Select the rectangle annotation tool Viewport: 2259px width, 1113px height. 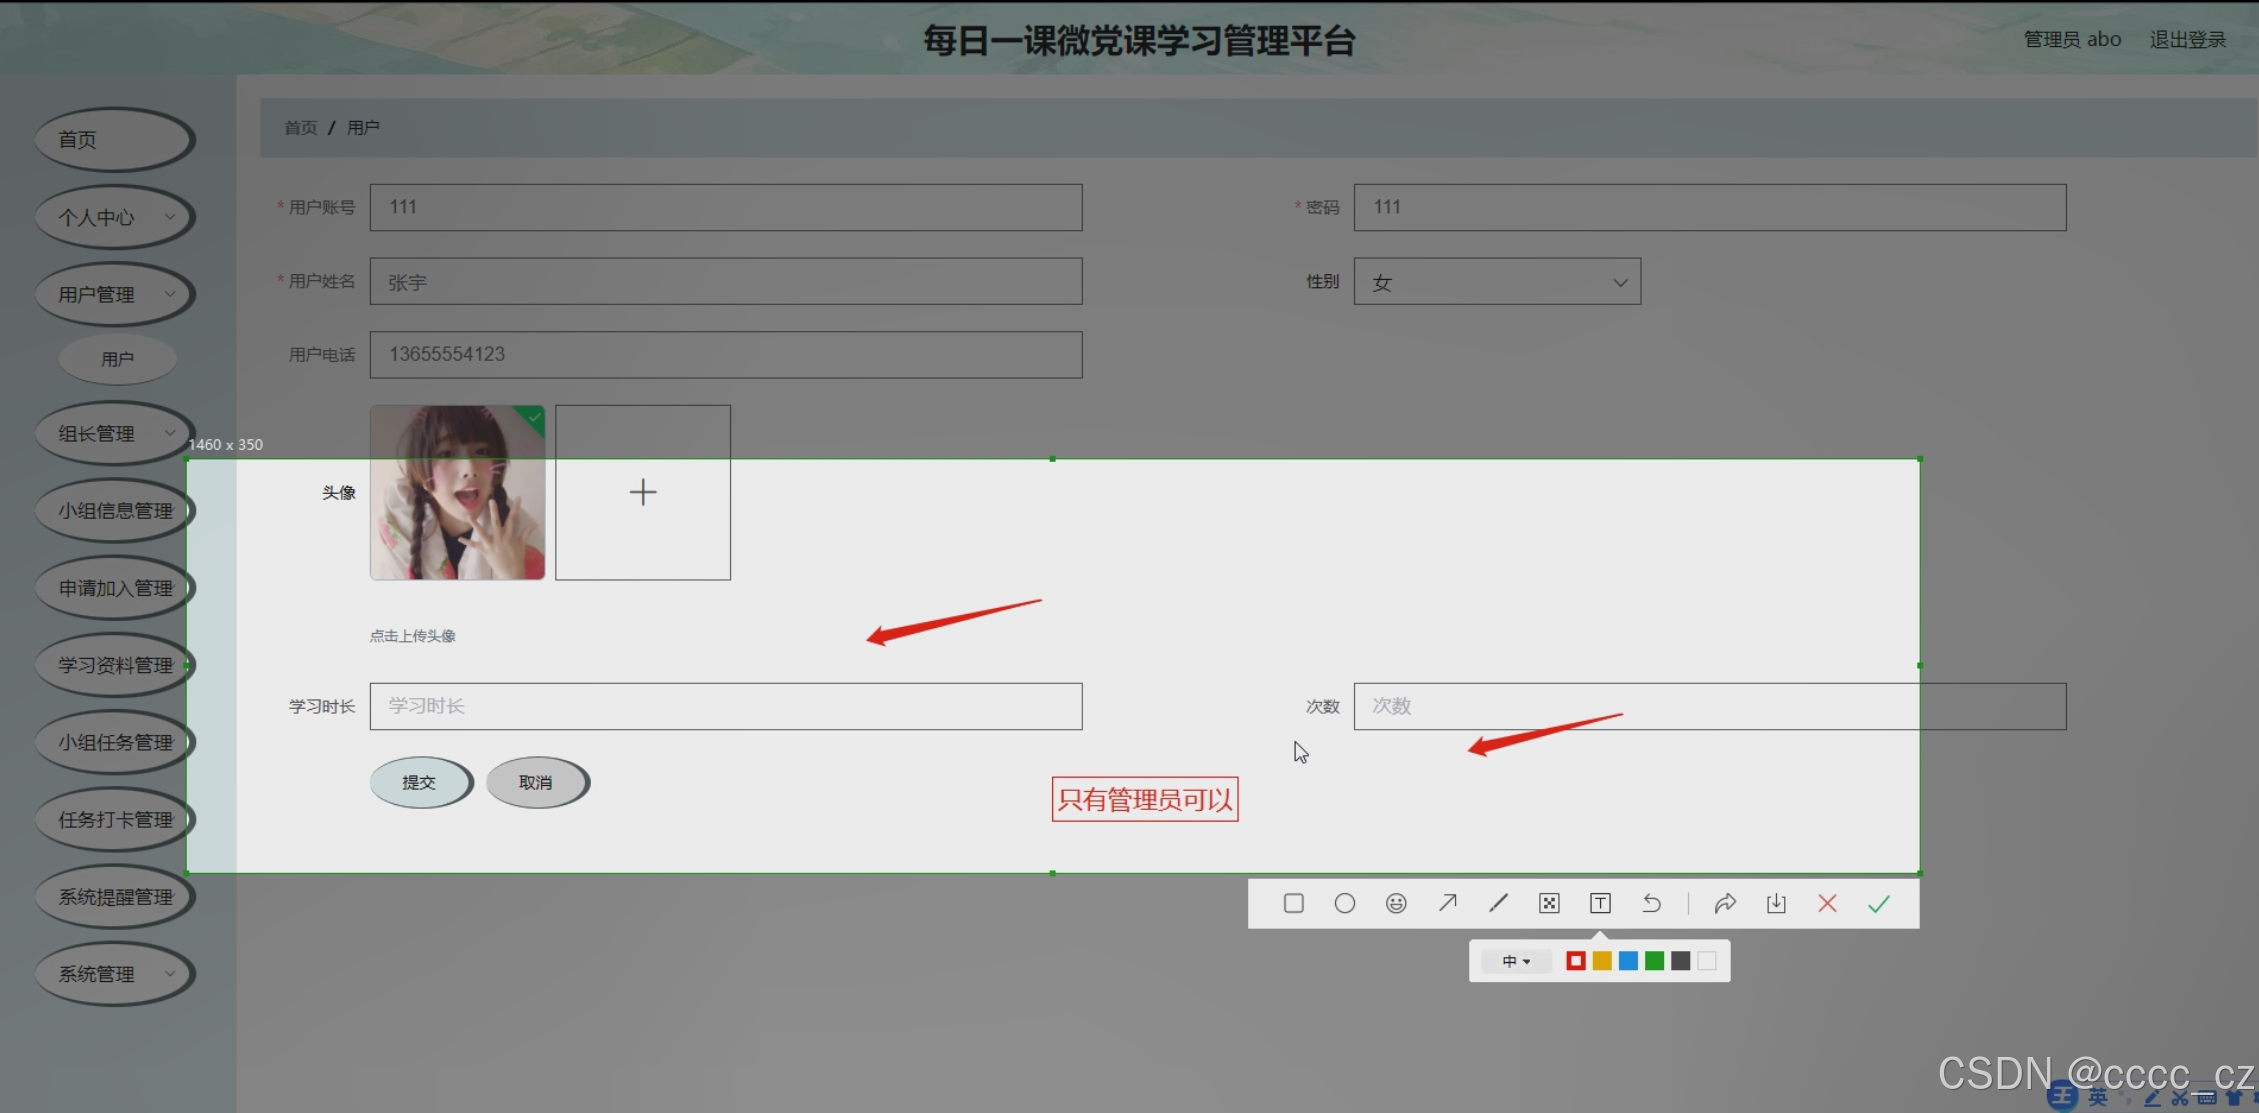[1293, 904]
